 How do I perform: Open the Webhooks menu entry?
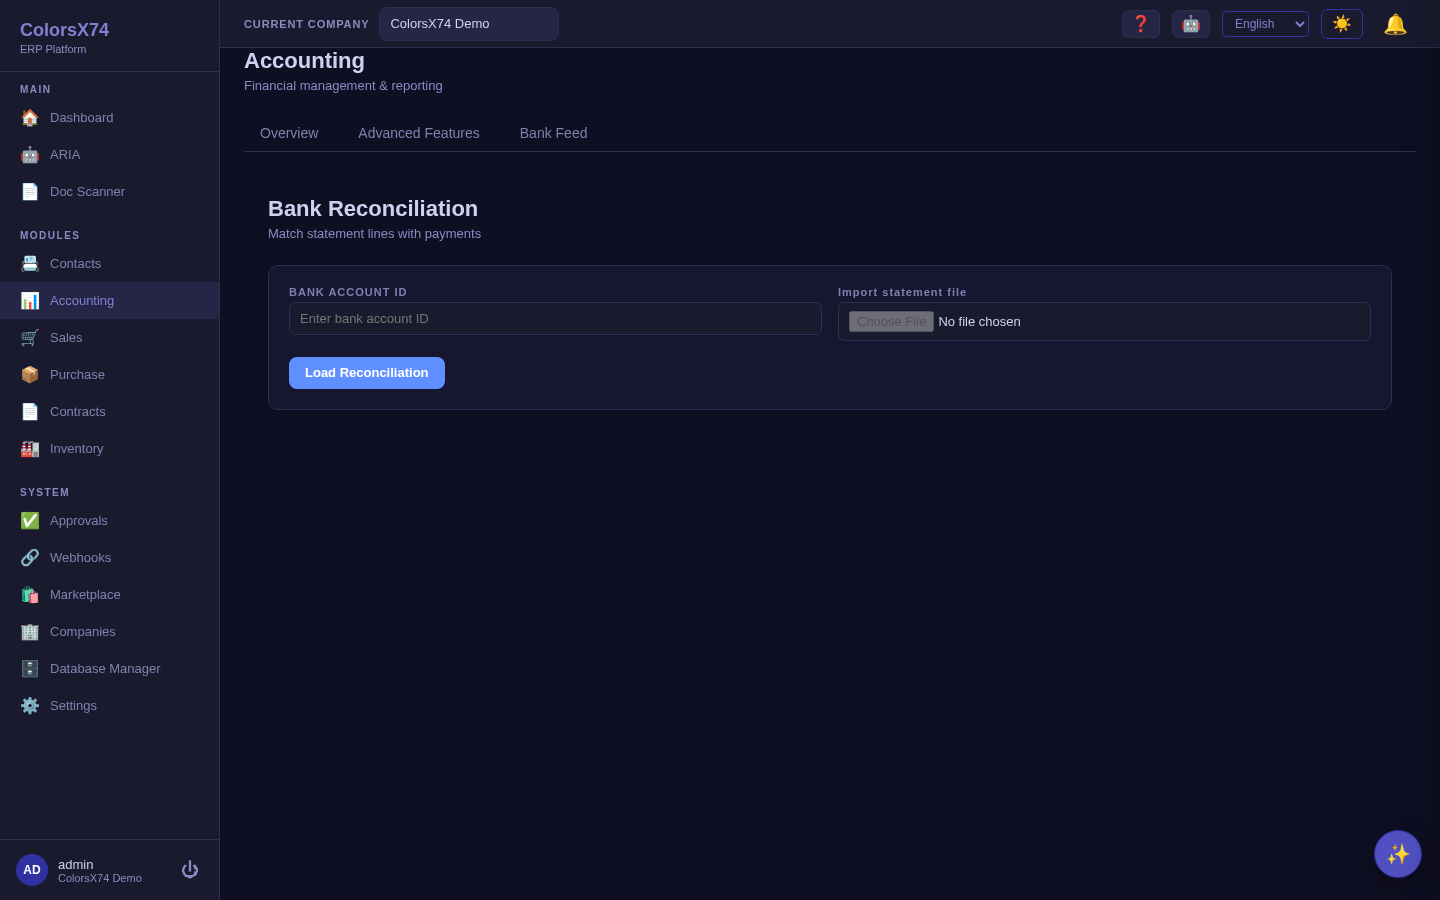(x=110, y=558)
